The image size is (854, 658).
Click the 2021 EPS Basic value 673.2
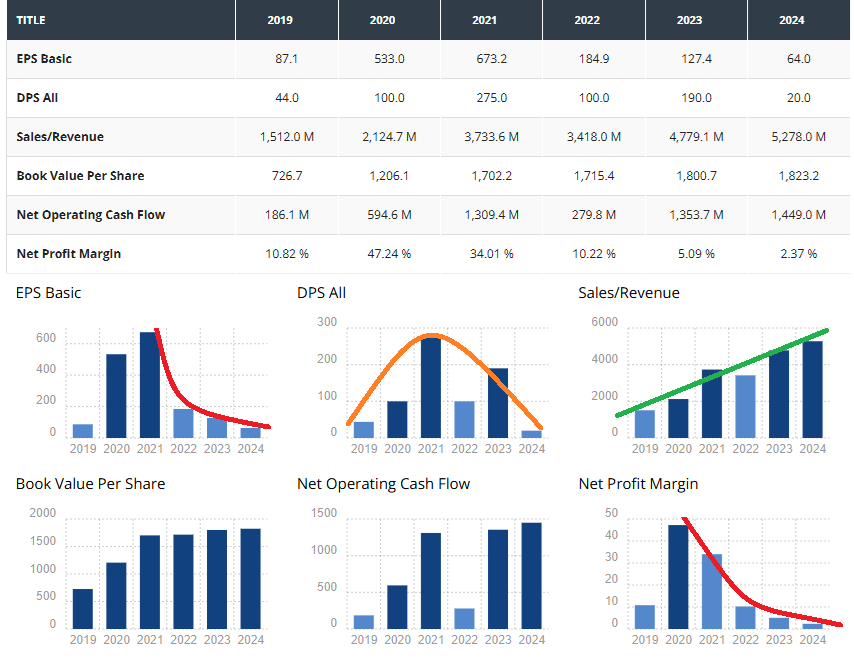(x=491, y=59)
